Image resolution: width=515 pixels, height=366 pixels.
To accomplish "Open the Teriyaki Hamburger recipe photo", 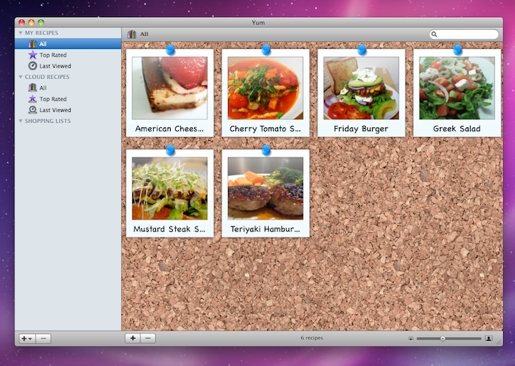I will click(x=265, y=188).
